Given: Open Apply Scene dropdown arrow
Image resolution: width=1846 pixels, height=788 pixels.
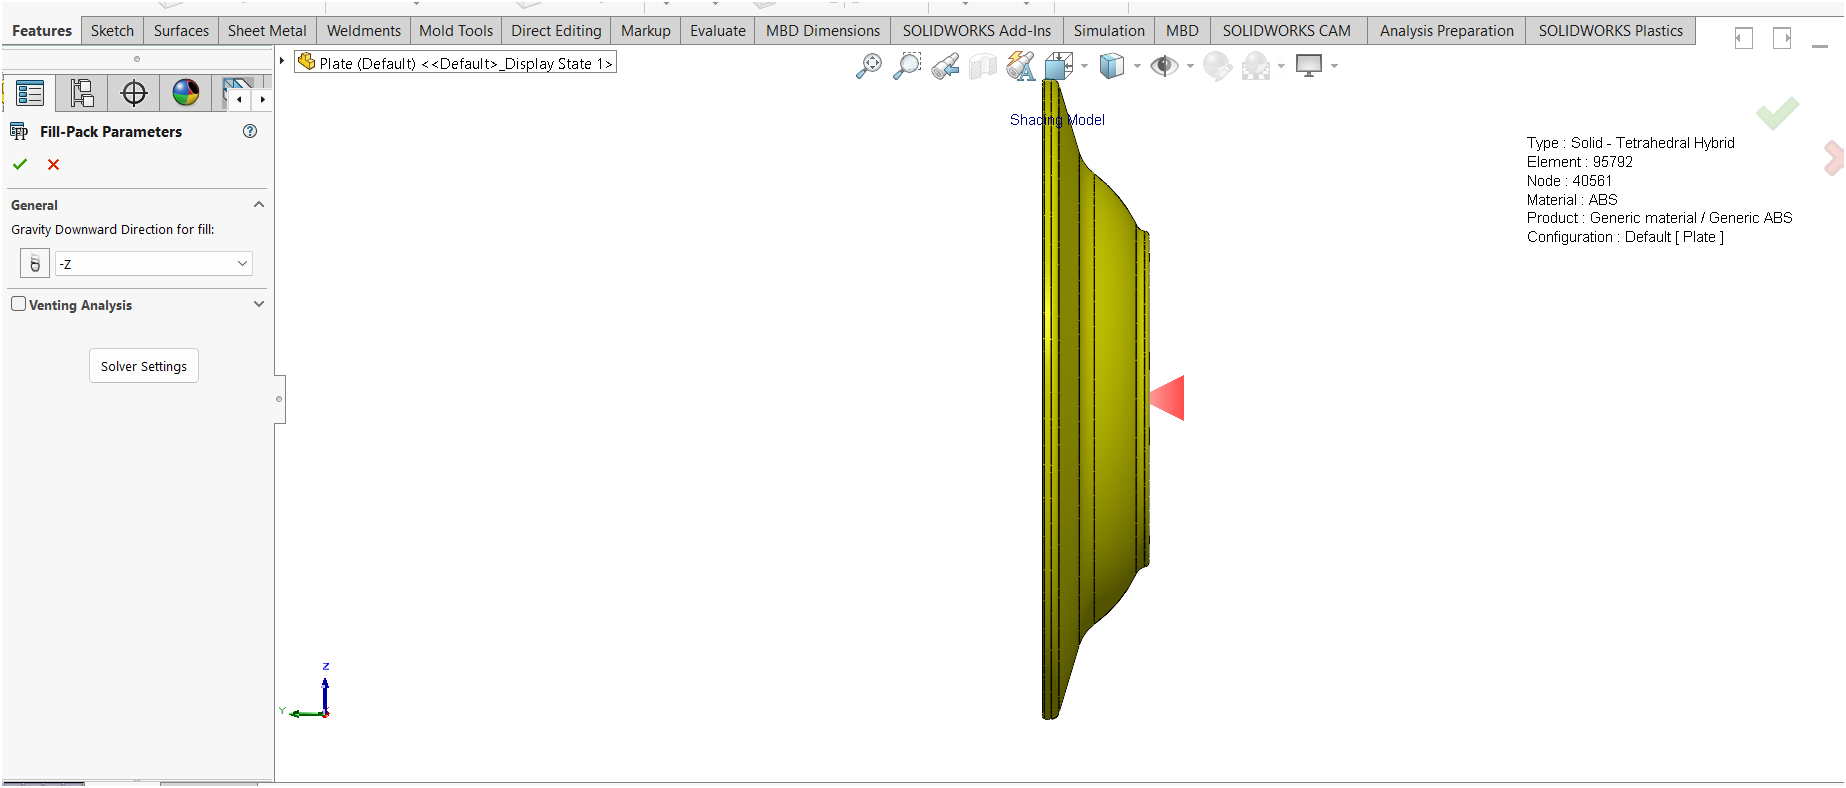Looking at the screenshot, I should tap(1281, 67).
